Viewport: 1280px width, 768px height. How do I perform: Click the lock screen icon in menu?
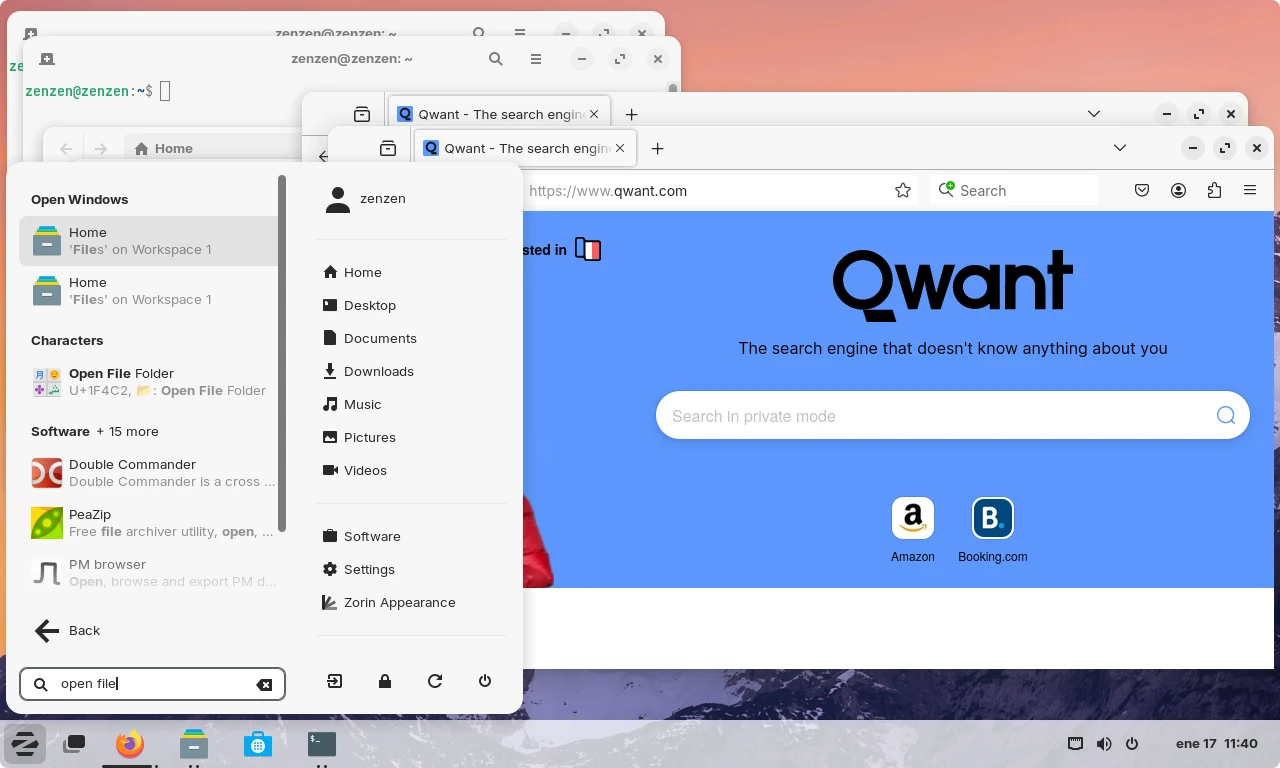tap(385, 681)
